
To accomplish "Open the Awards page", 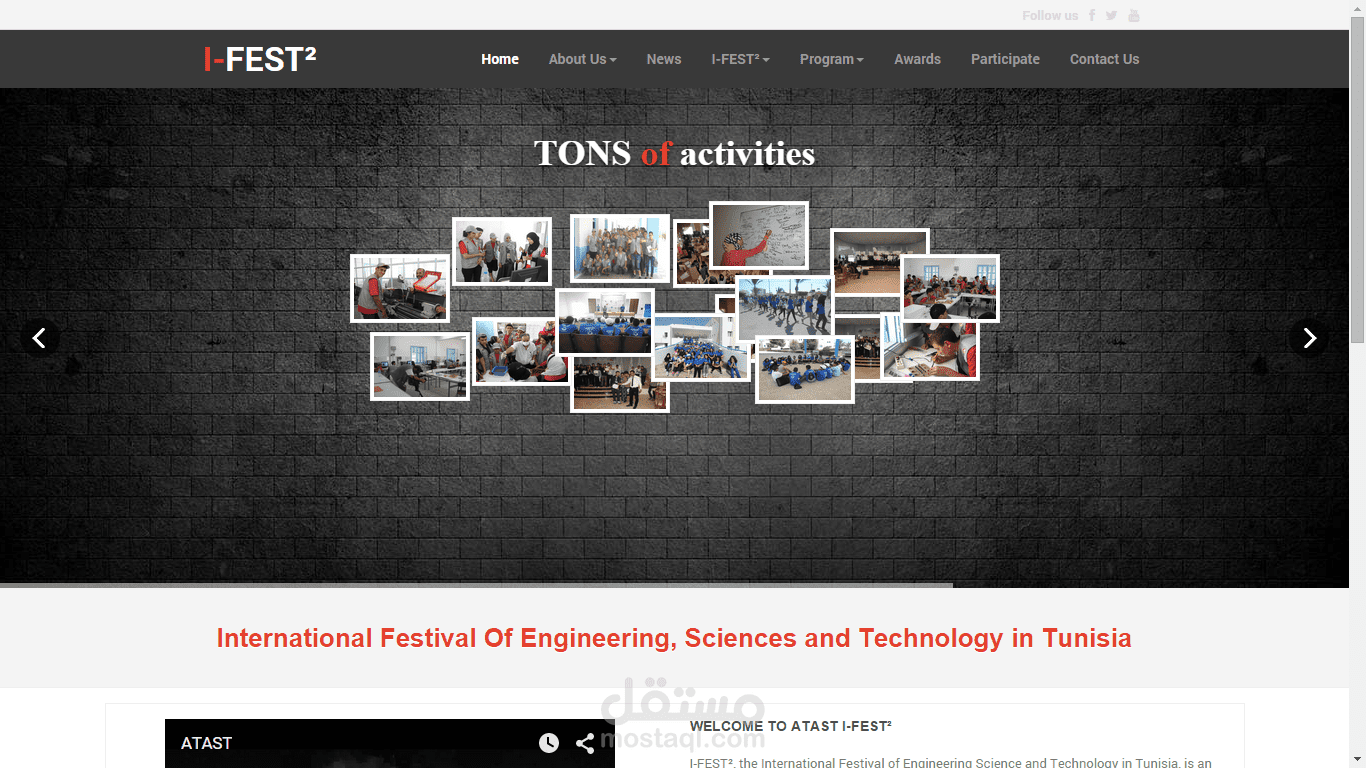I will click(917, 59).
